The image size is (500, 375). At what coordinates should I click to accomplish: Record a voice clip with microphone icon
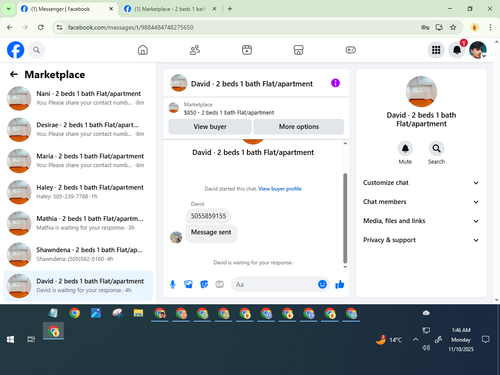pos(173,284)
